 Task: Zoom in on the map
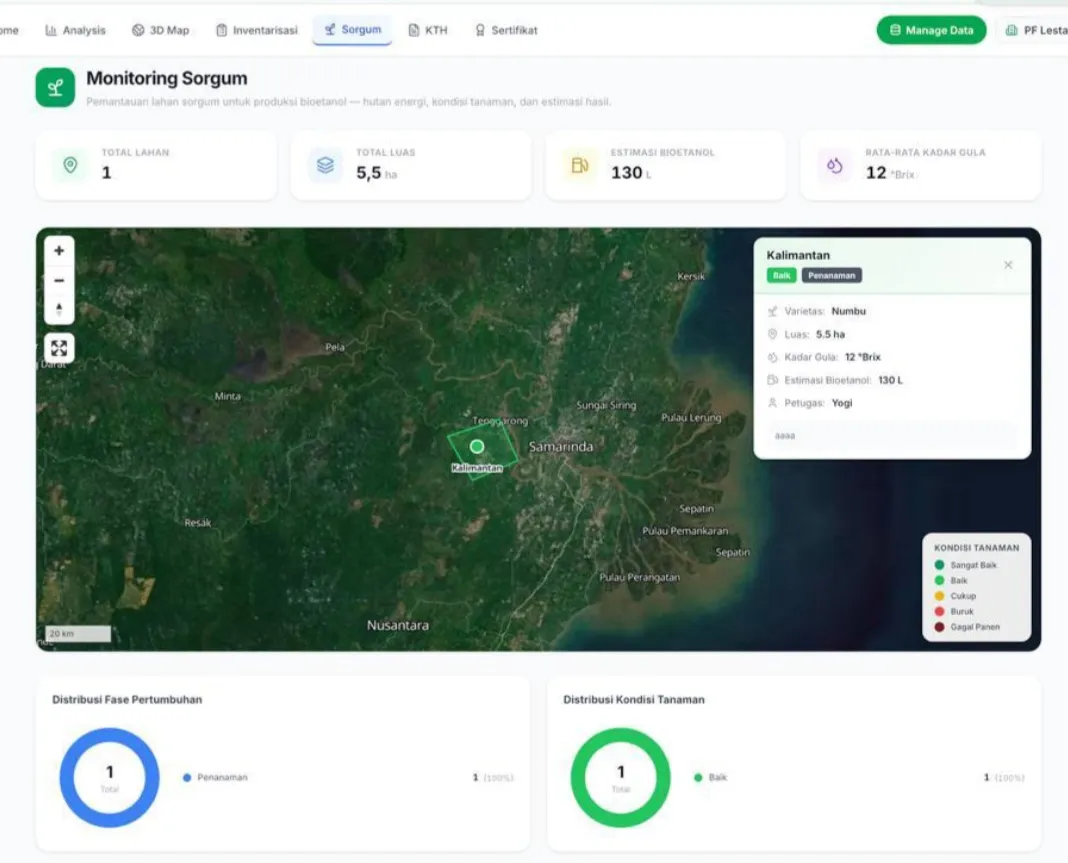[59, 251]
